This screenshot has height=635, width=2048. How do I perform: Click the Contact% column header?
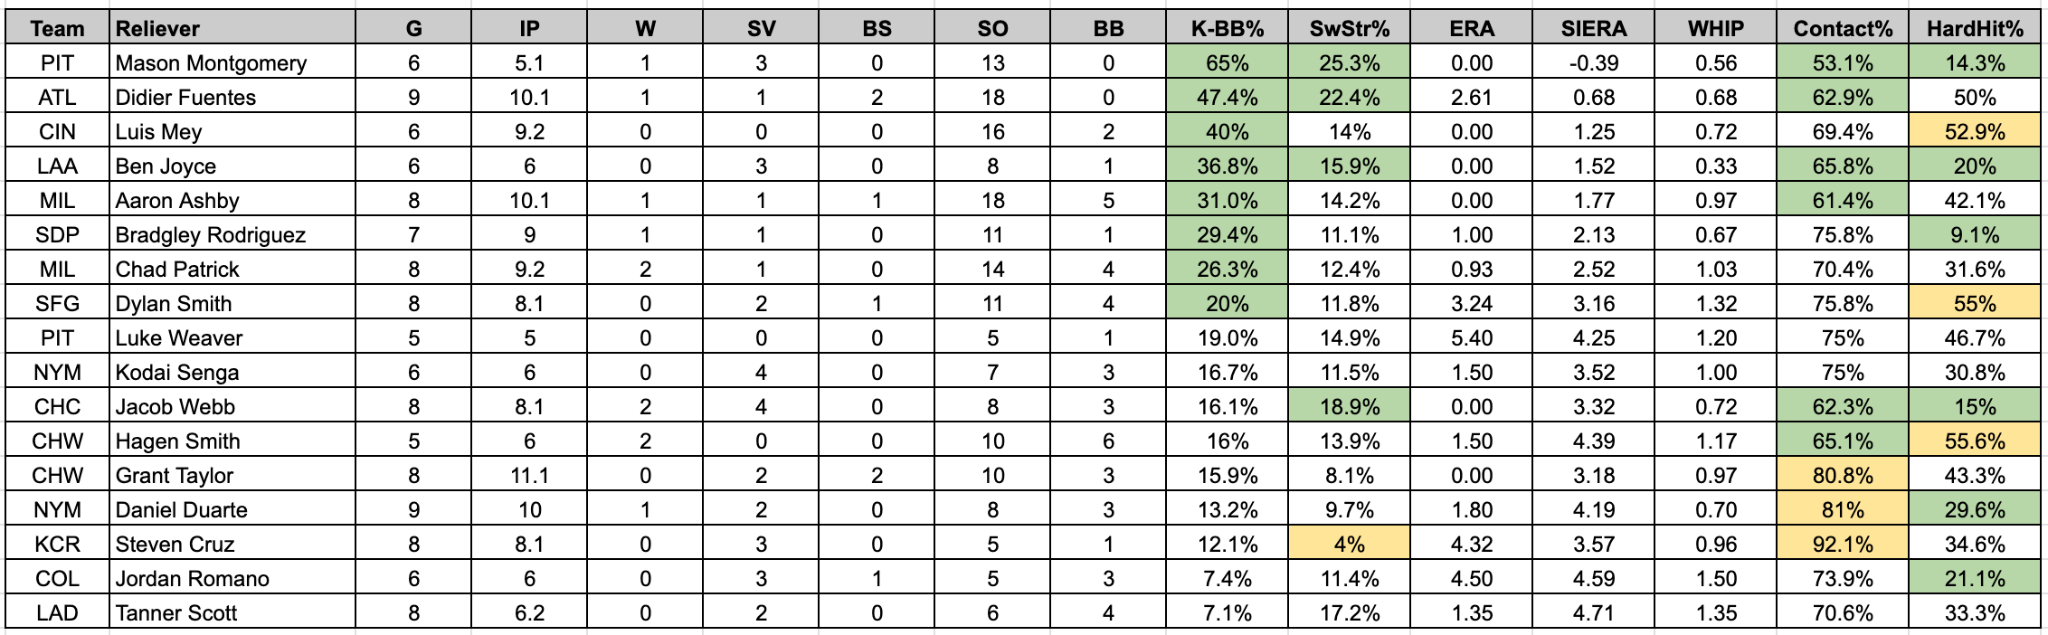1842,28
